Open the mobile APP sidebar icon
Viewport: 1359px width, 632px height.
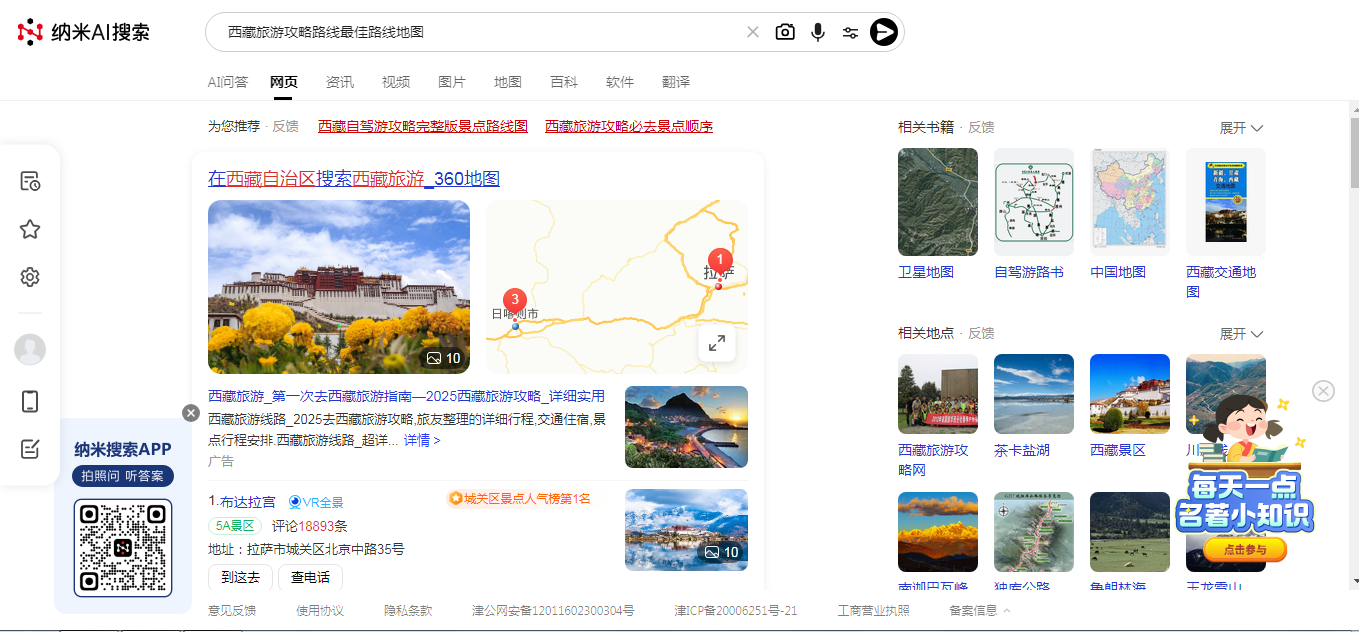click(x=30, y=401)
